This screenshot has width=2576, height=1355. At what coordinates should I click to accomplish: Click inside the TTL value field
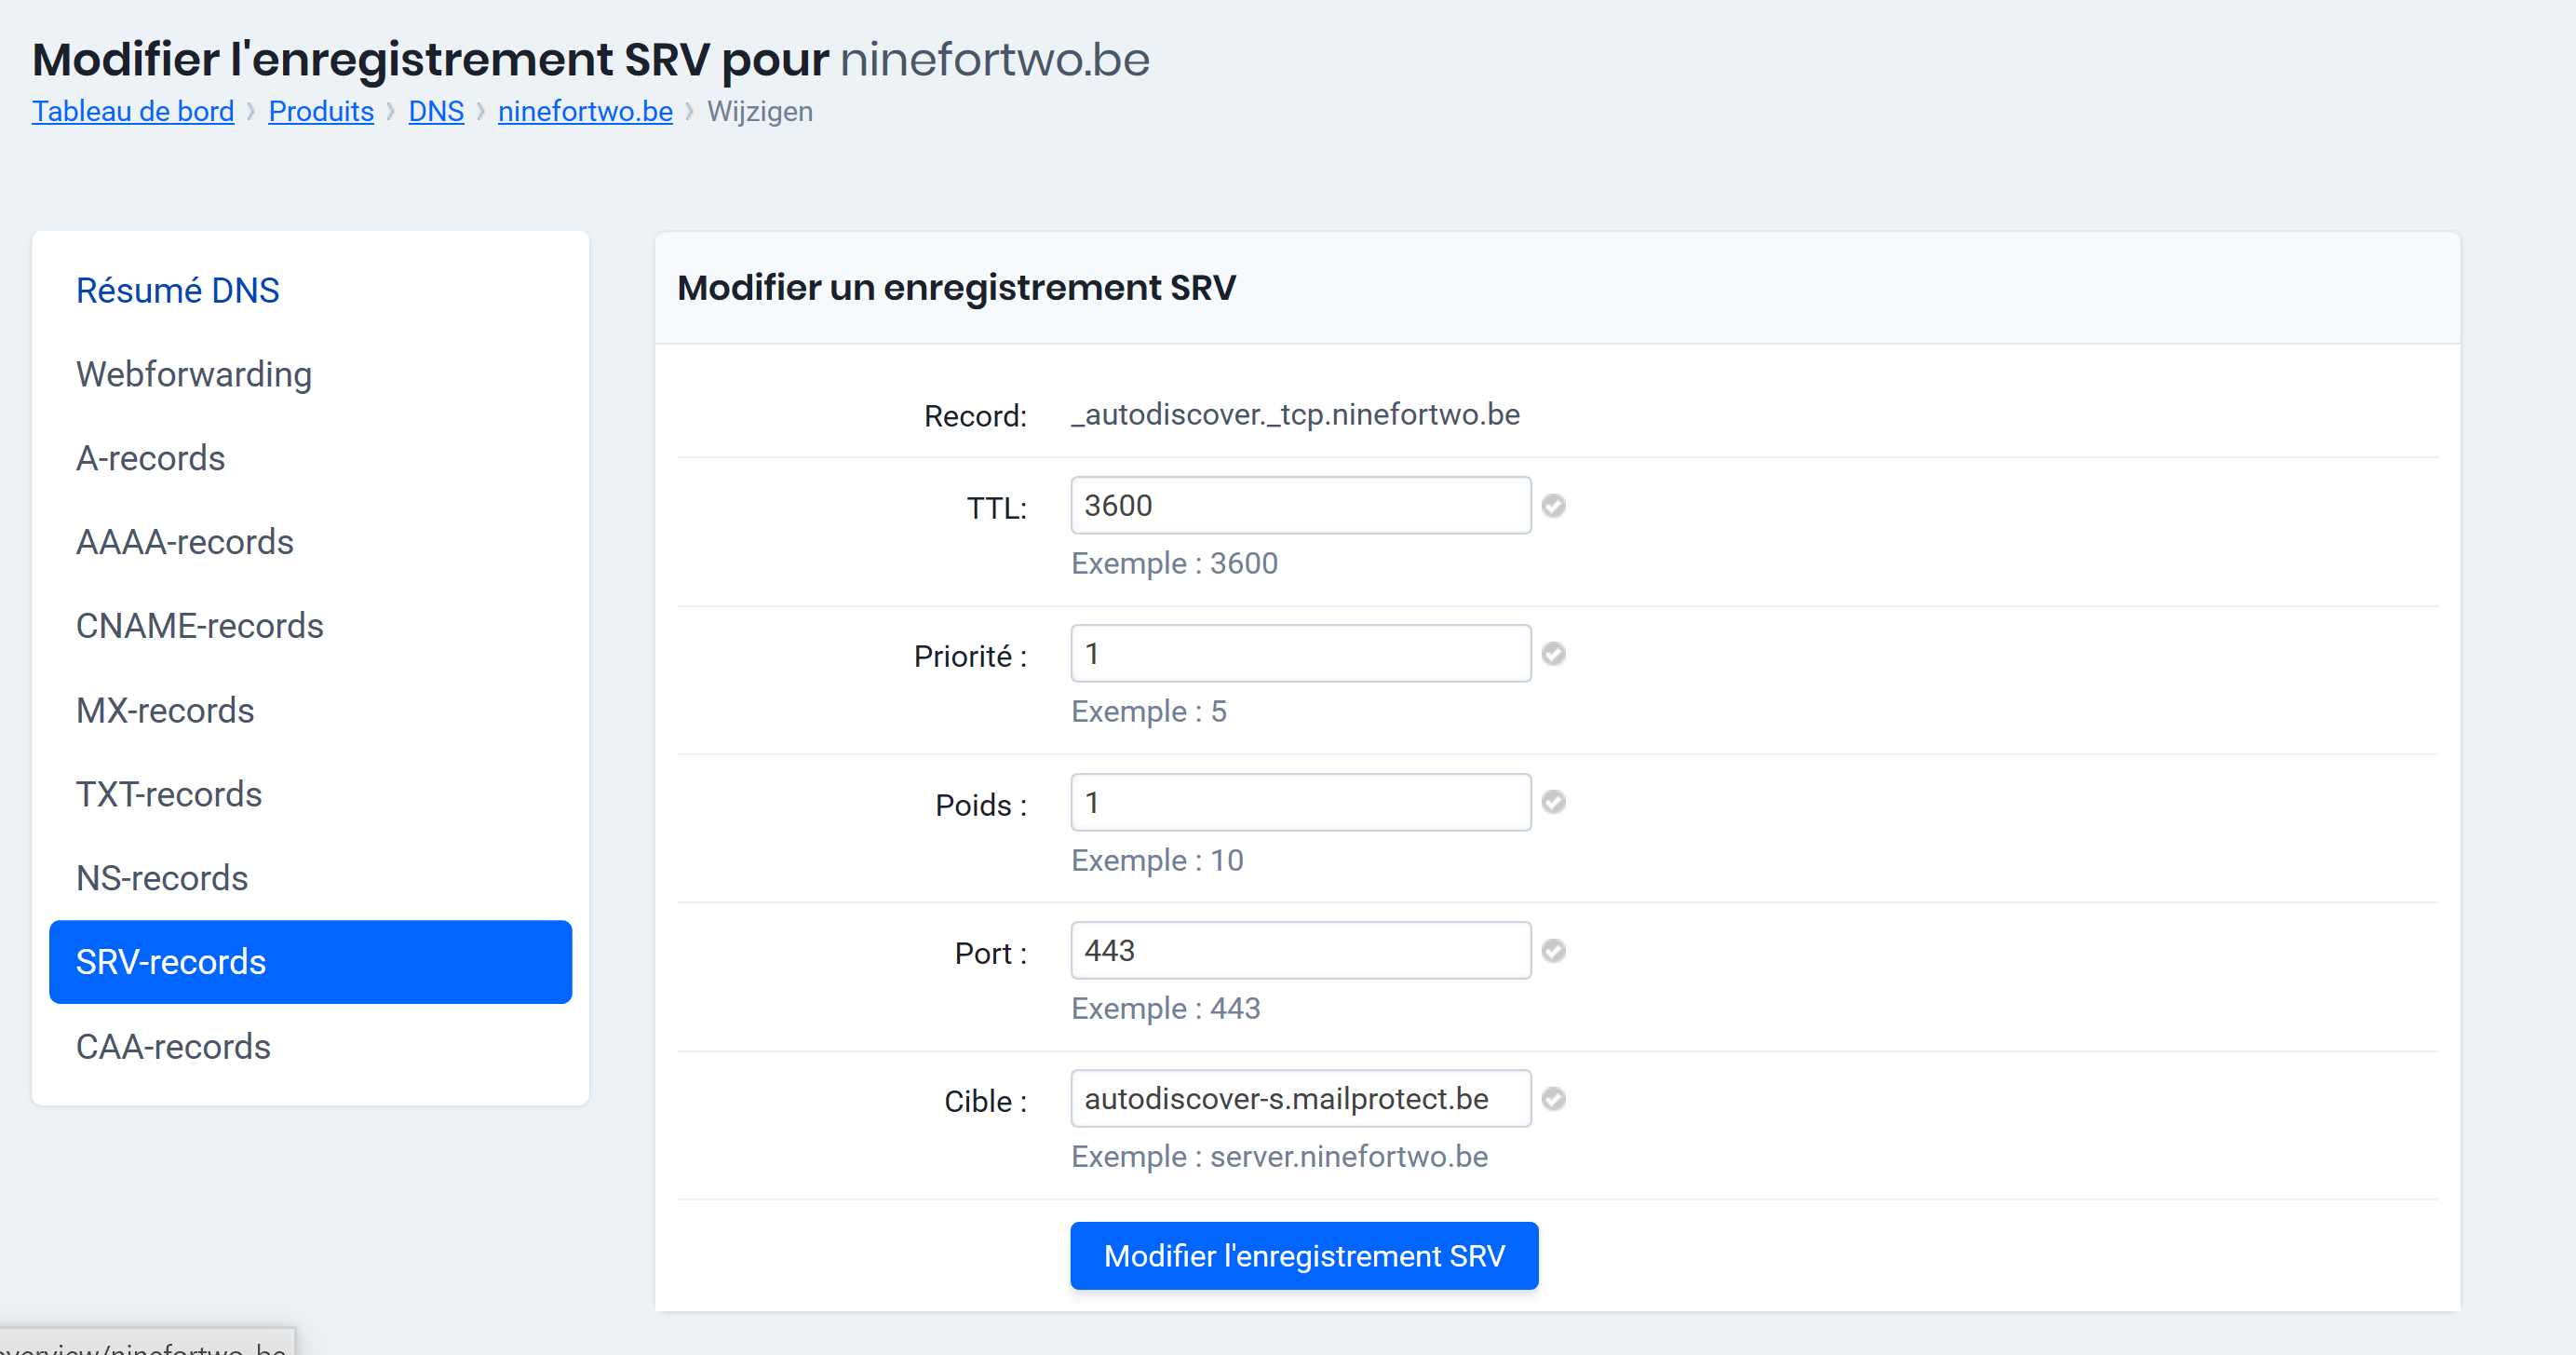(1299, 506)
